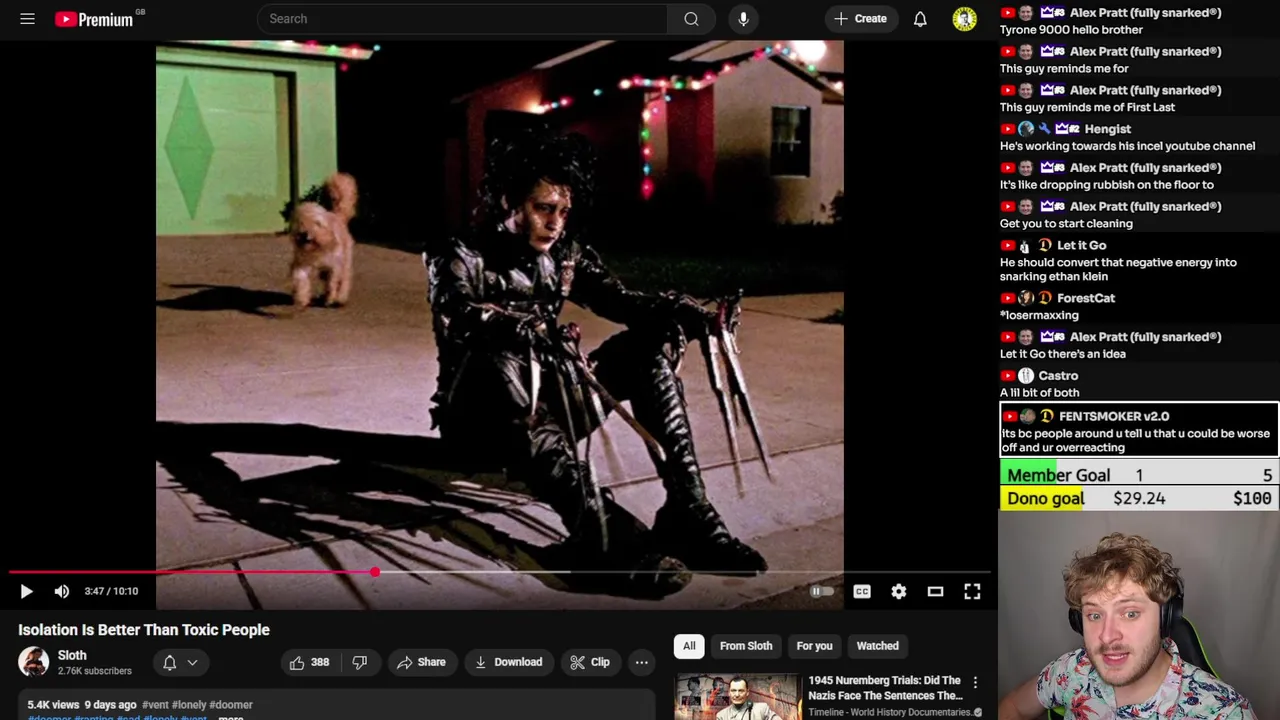Like the video (388 likes)

click(x=309, y=662)
